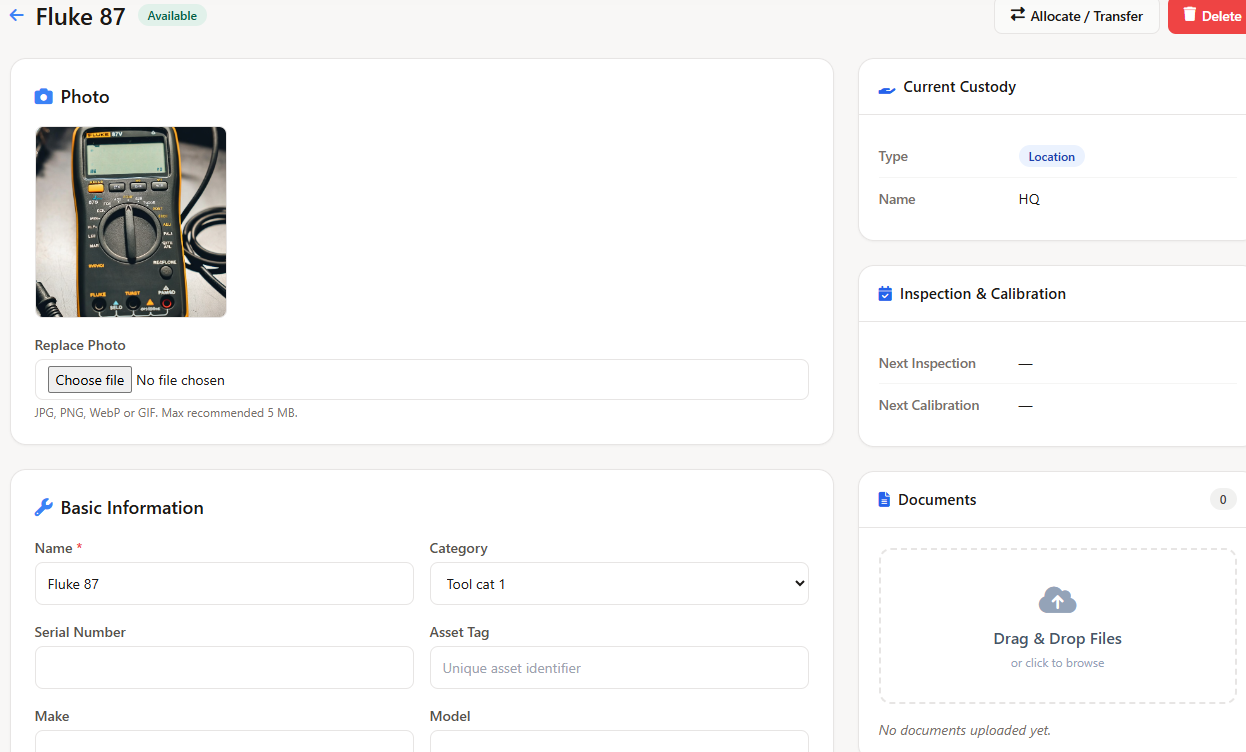Click the Location custody type badge
The width and height of the screenshot is (1246, 752).
pyautogui.click(x=1051, y=157)
